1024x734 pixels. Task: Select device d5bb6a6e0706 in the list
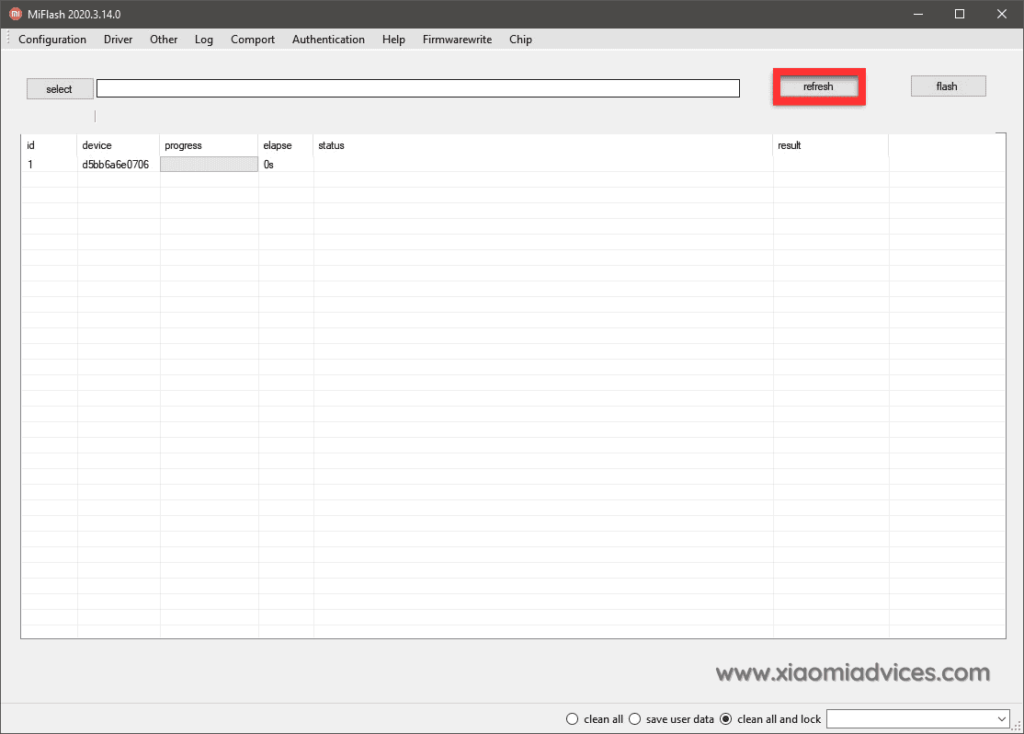pyautogui.click(x=116, y=165)
